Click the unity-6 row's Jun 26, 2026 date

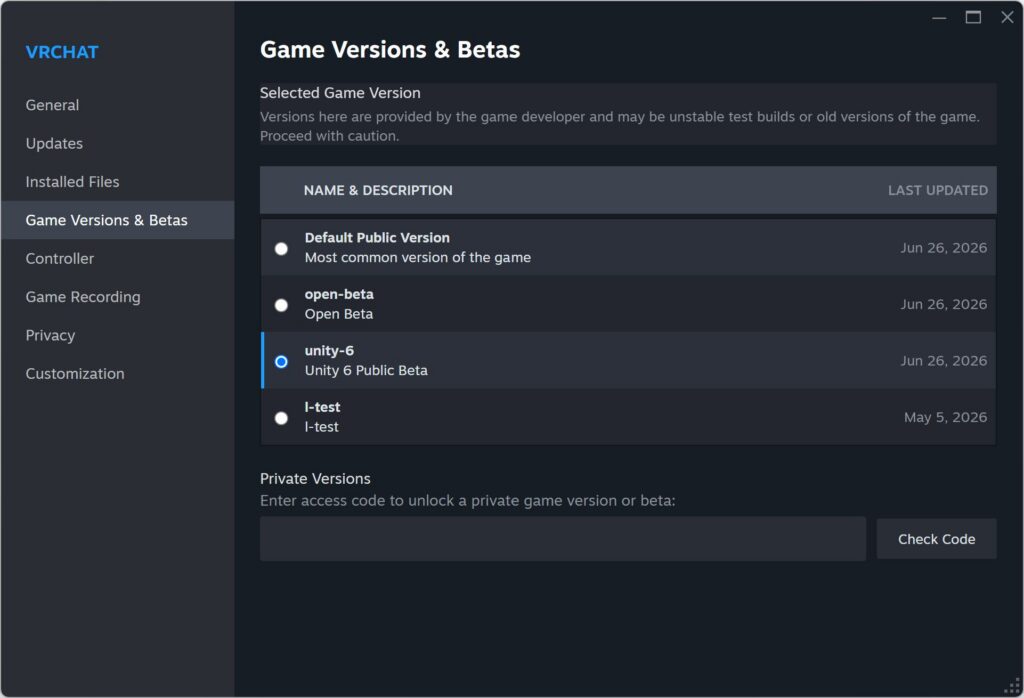[944, 361]
